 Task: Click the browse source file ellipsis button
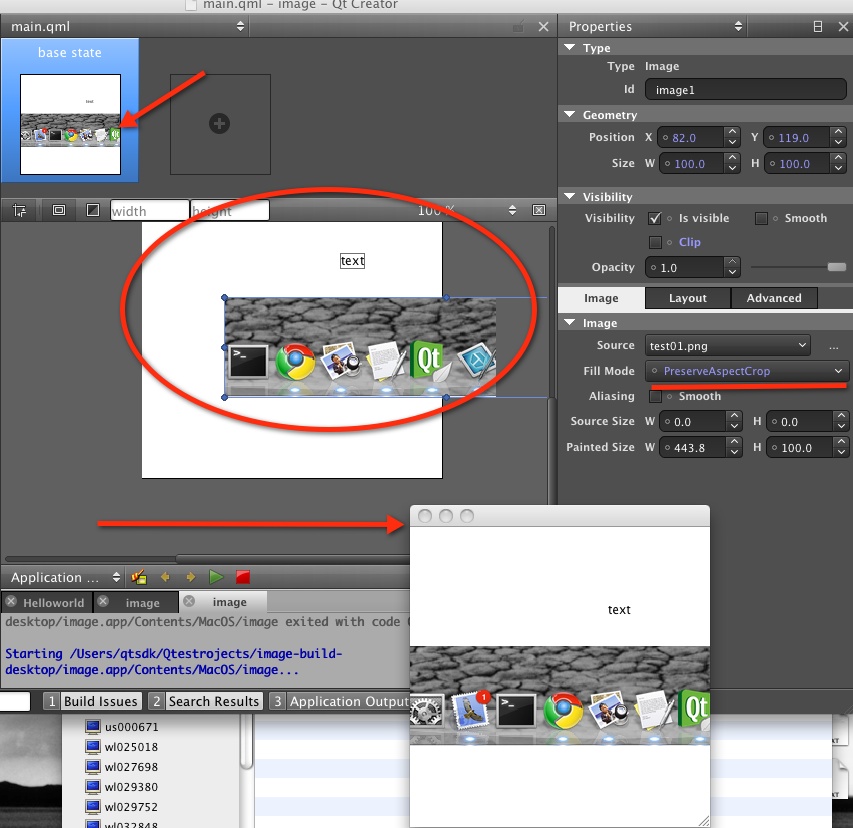point(833,347)
